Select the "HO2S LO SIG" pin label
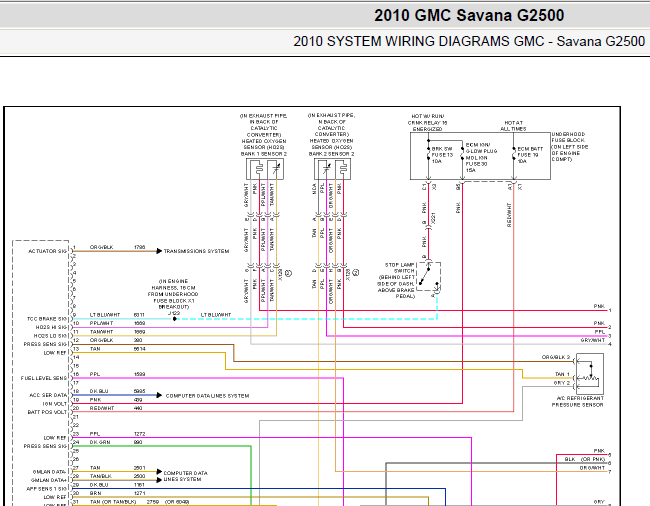This screenshot has width=650, height=506. pos(50,336)
